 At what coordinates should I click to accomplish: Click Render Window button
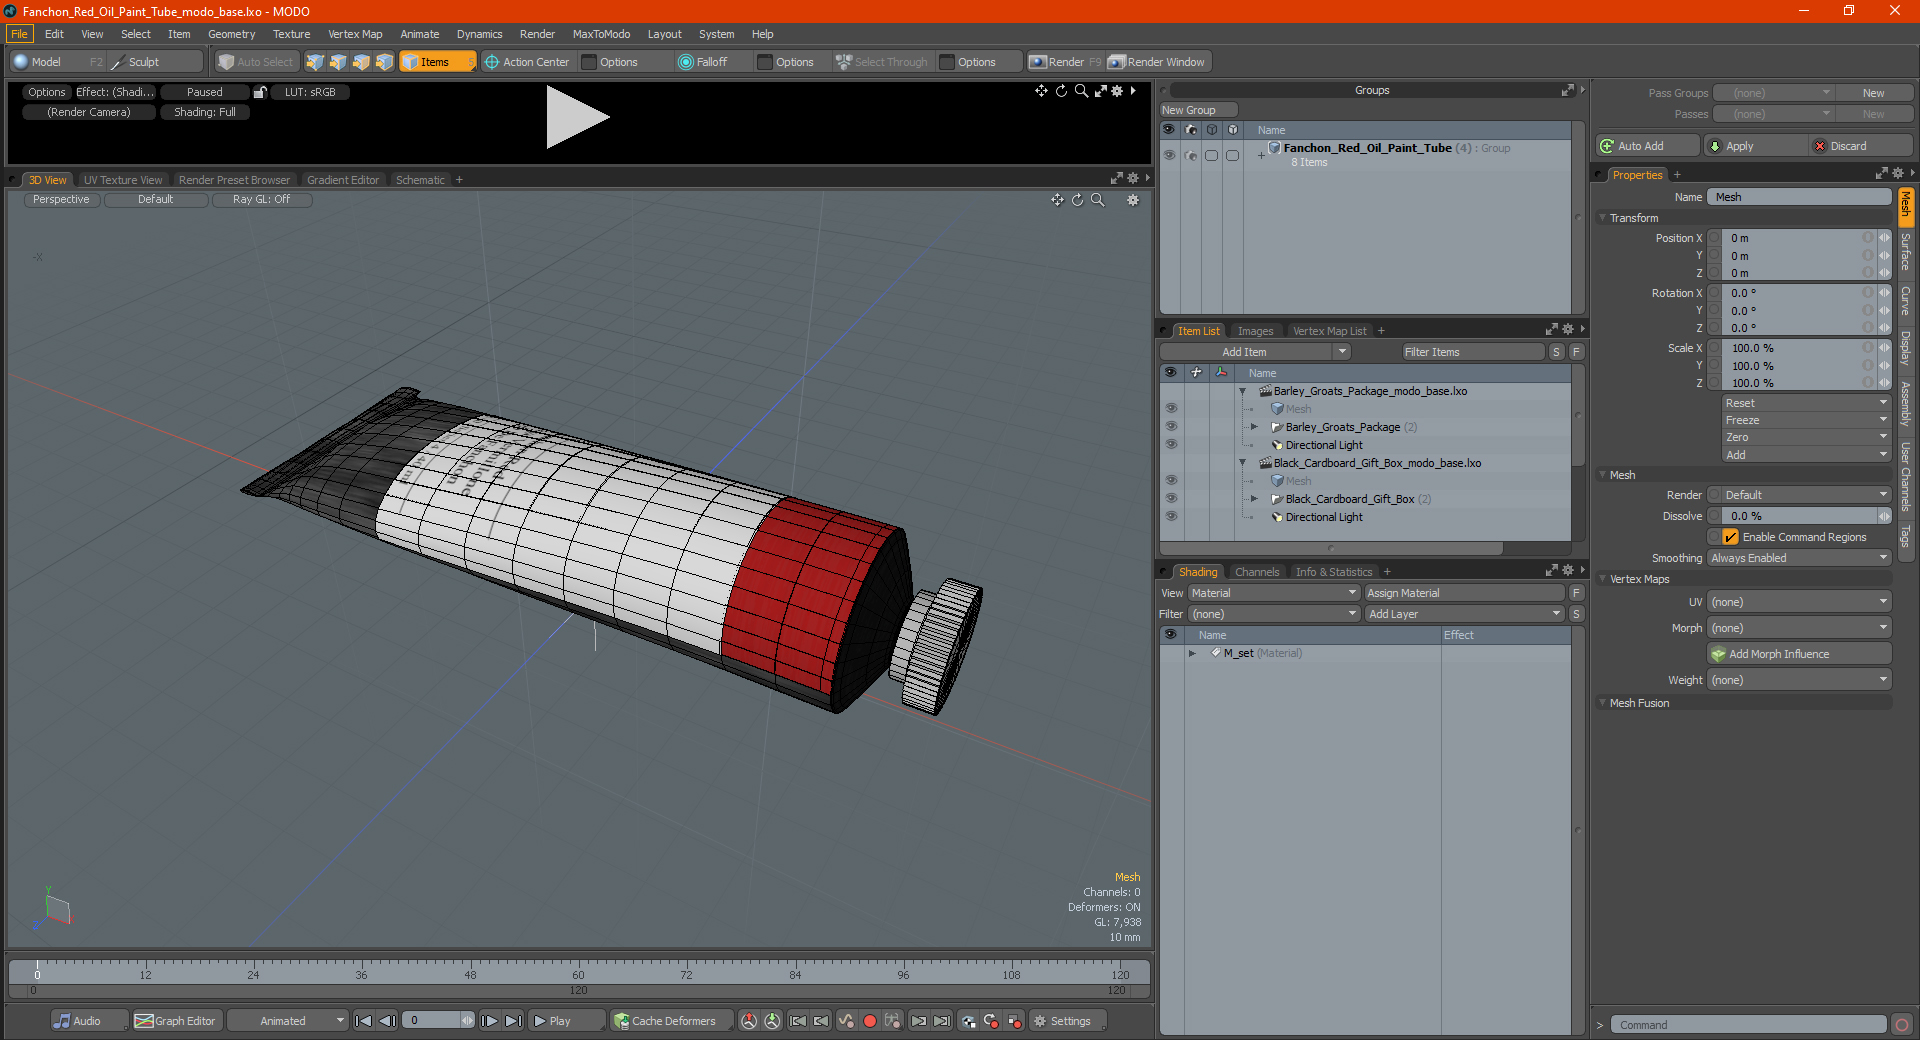pos(1158,62)
